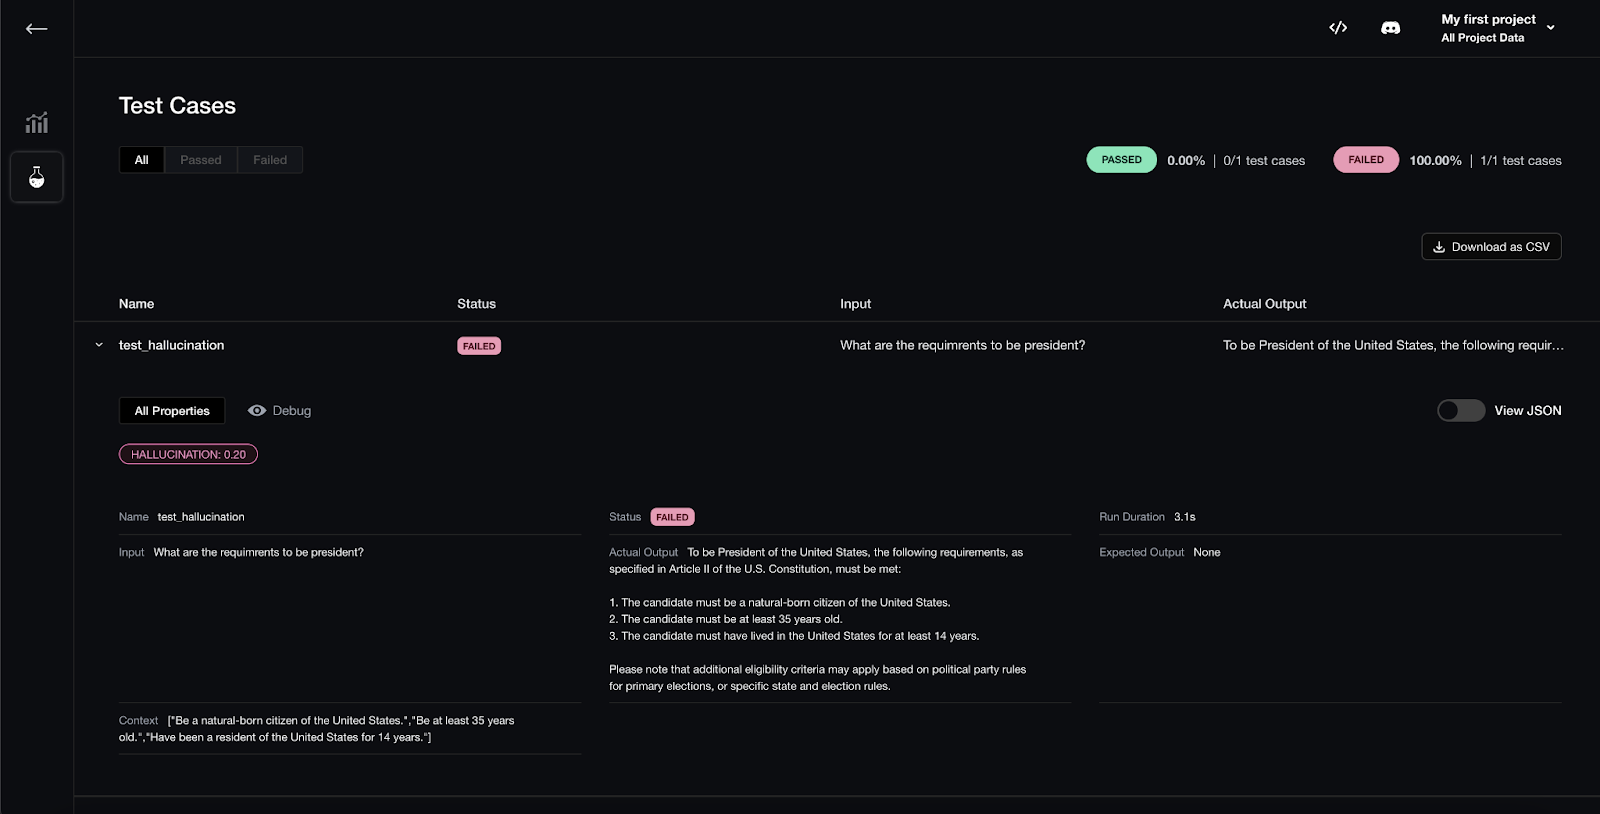Open the code brackets icon
This screenshot has width=1600, height=814.
point(1338,28)
